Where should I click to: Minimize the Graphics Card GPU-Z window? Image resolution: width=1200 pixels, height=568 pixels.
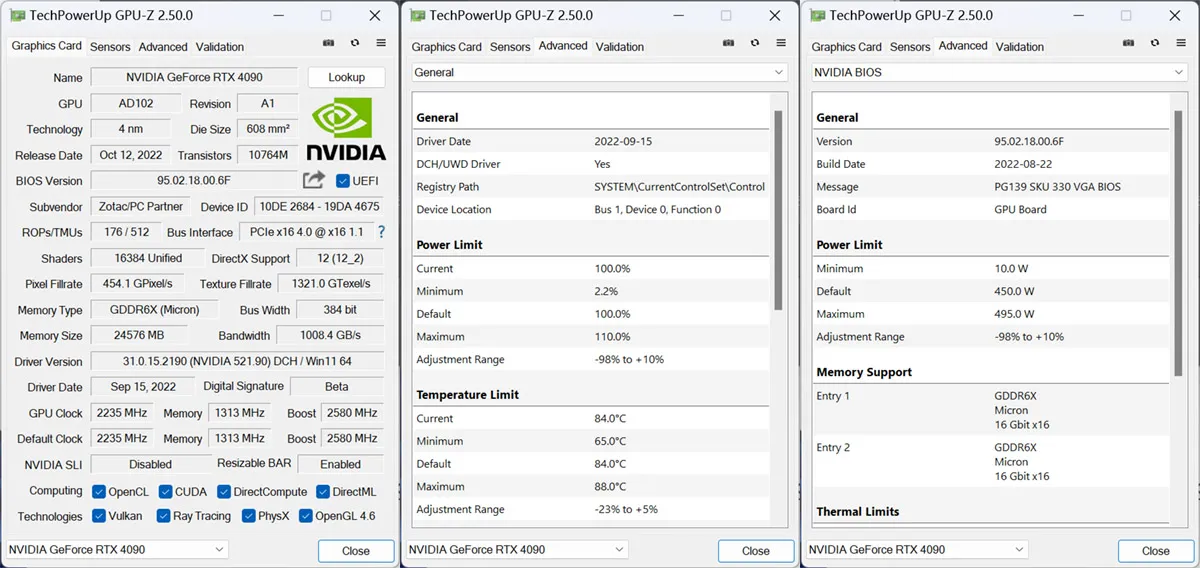coord(277,16)
